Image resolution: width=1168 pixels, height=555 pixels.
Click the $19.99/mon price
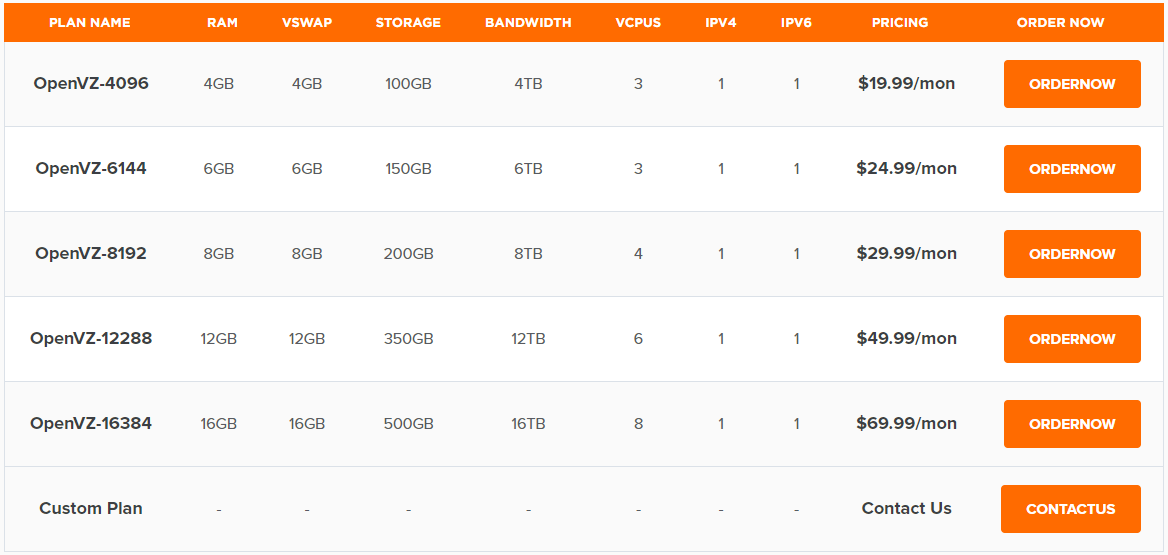click(x=907, y=83)
